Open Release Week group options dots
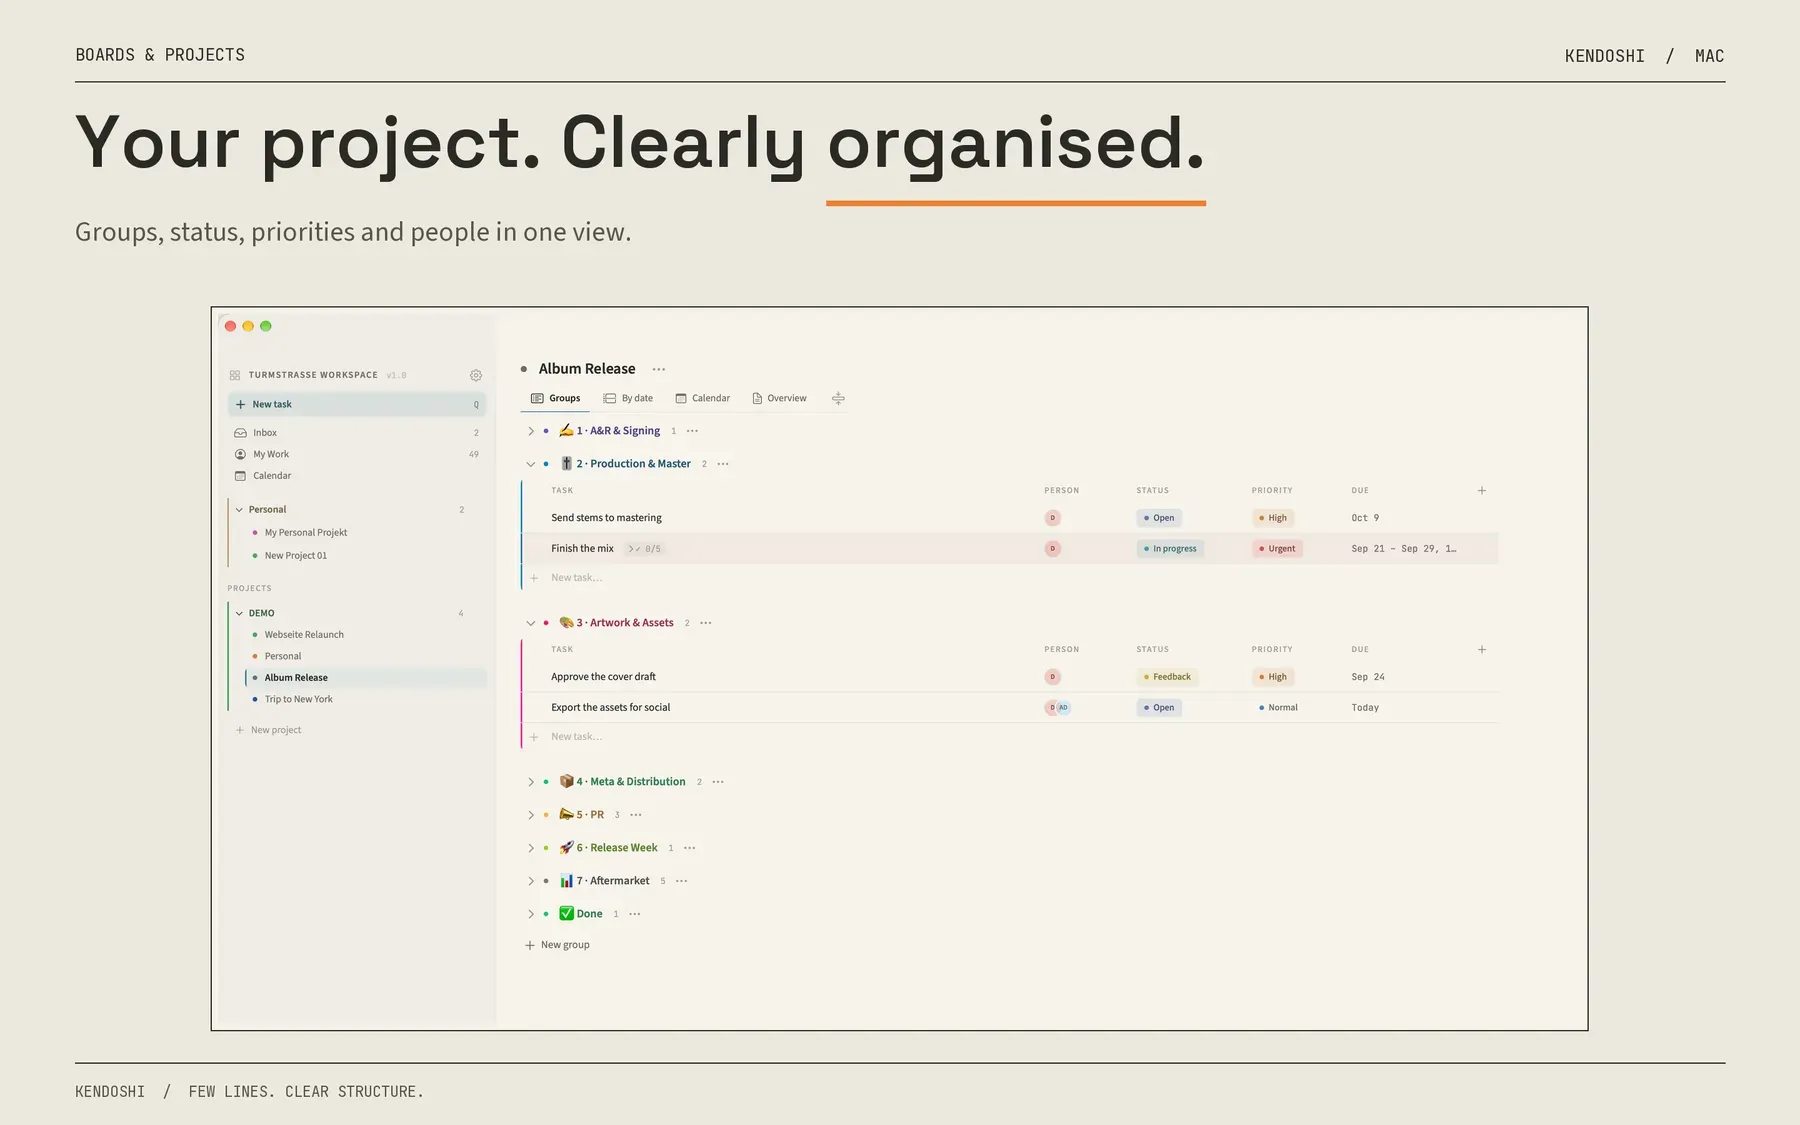 click(x=690, y=848)
